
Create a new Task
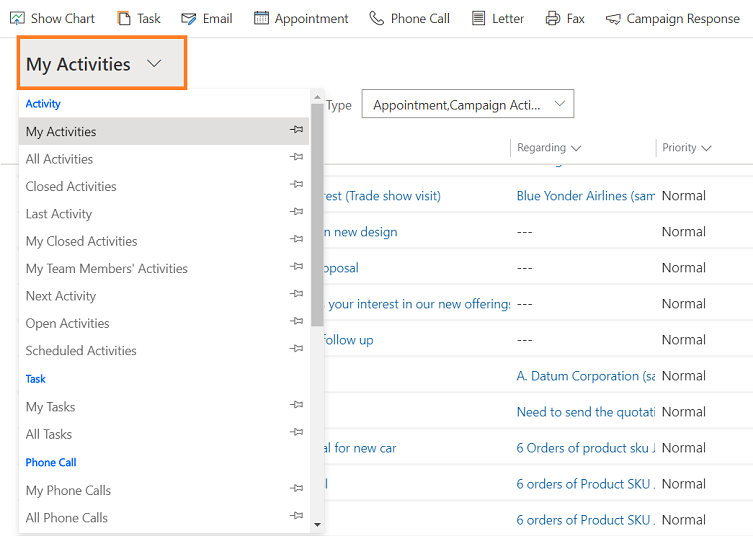coord(139,19)
